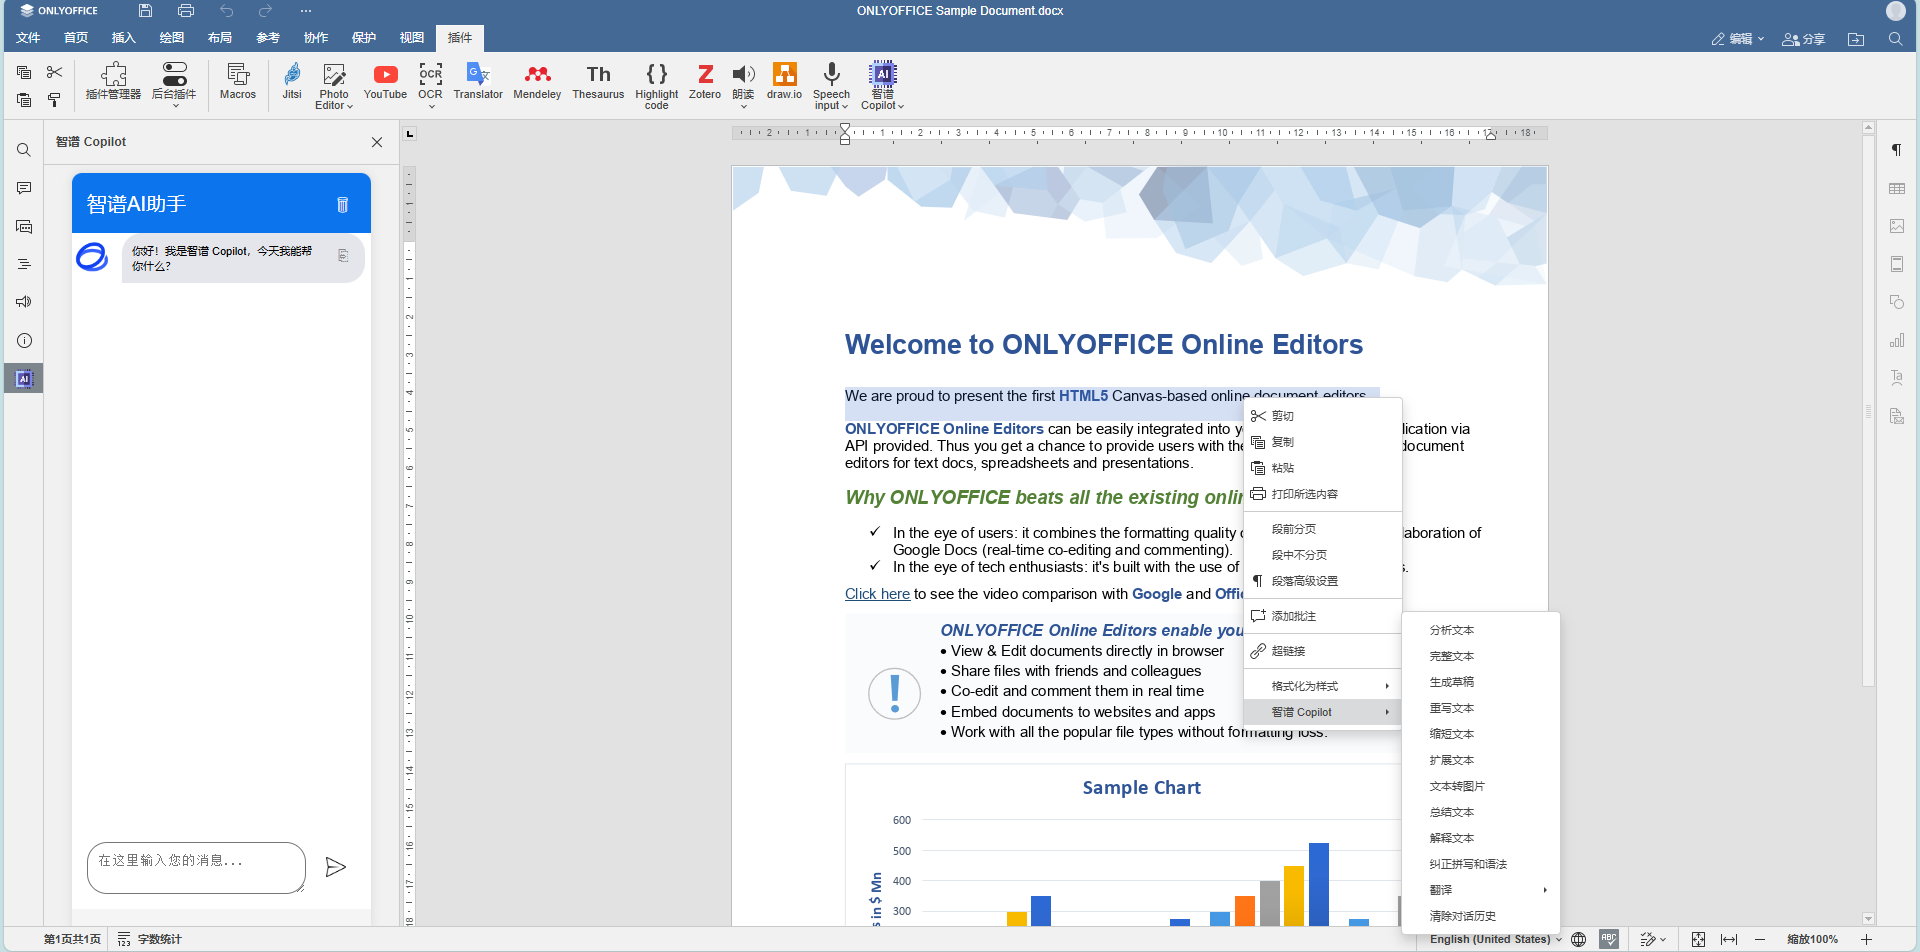Image resolution: width=1920 pixels, height=952 pixels.
Task: Expand the OCR plugin dropdown arrow
Action: coord(431,106)
